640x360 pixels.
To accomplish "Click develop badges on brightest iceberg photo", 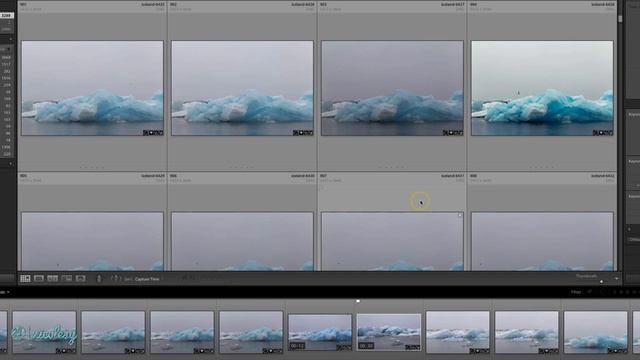I will point(603,133).
